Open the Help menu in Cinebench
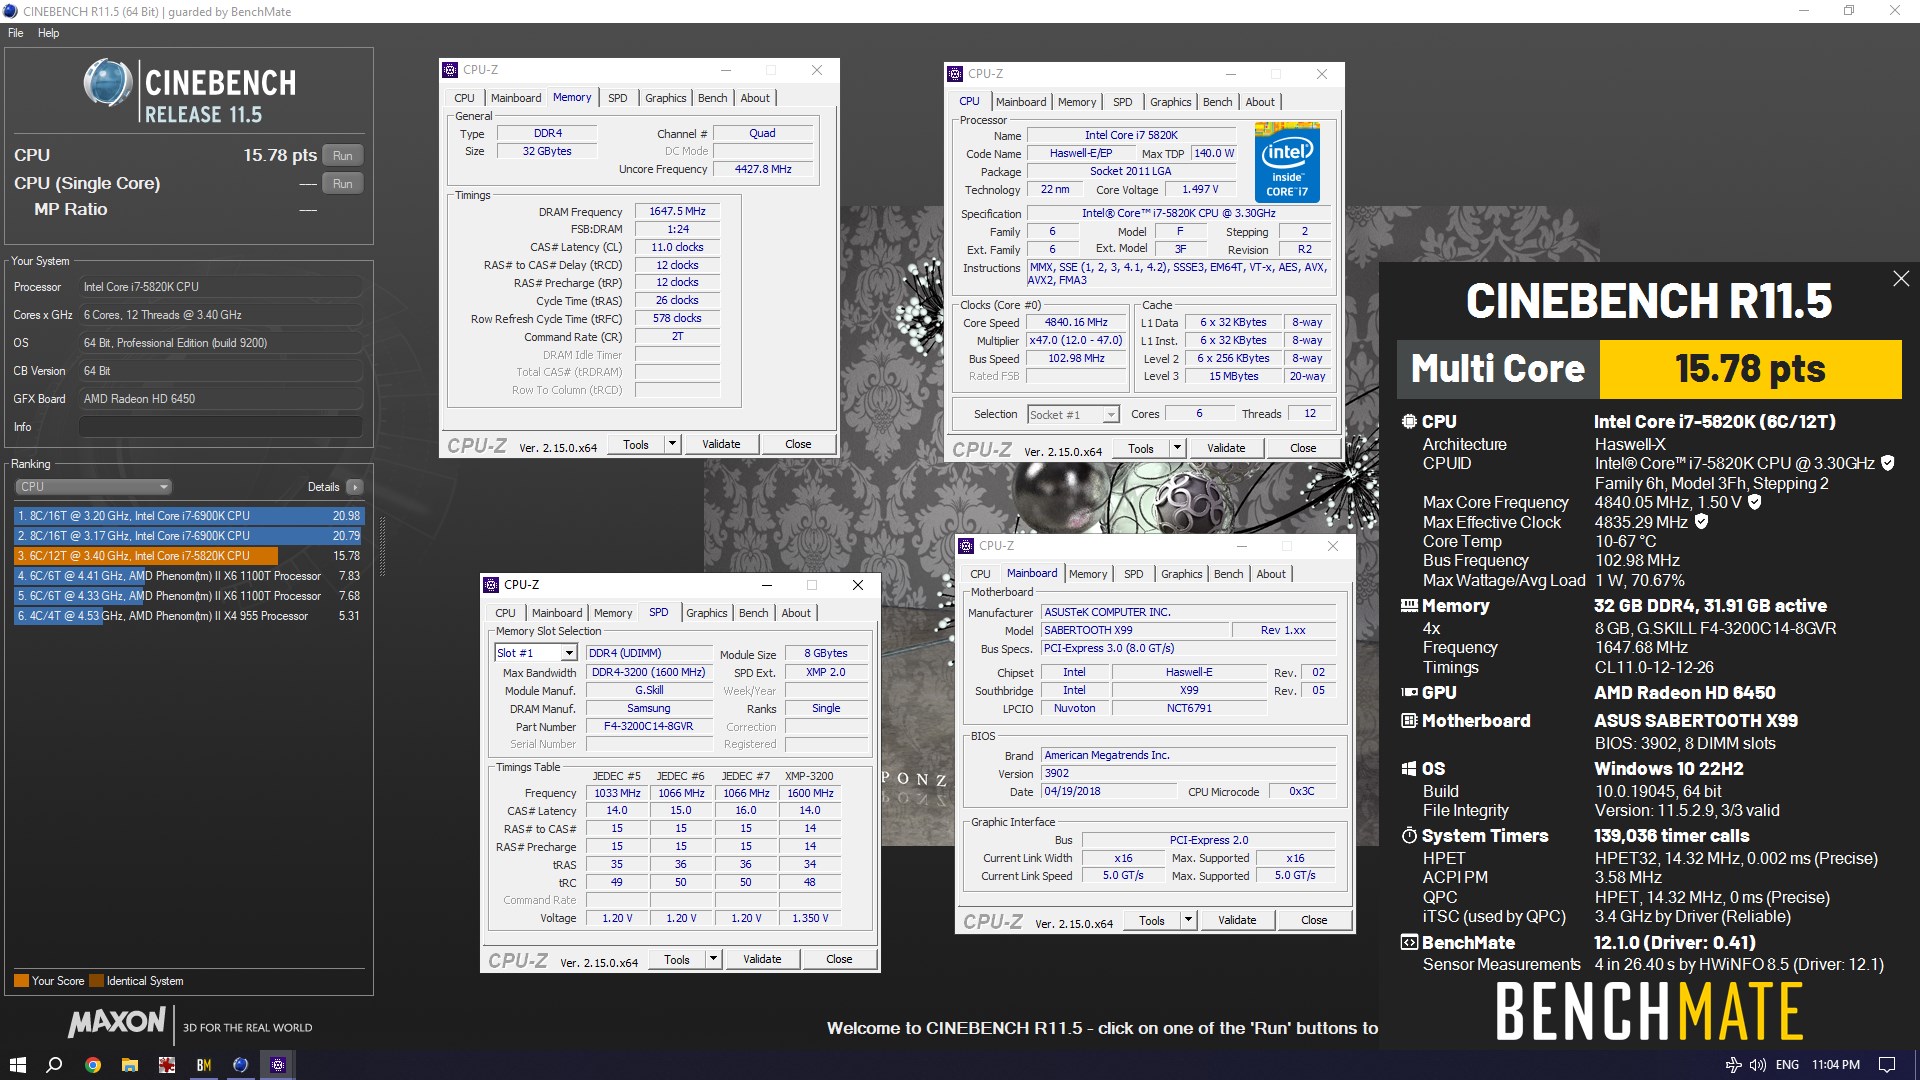 (48, 33)
